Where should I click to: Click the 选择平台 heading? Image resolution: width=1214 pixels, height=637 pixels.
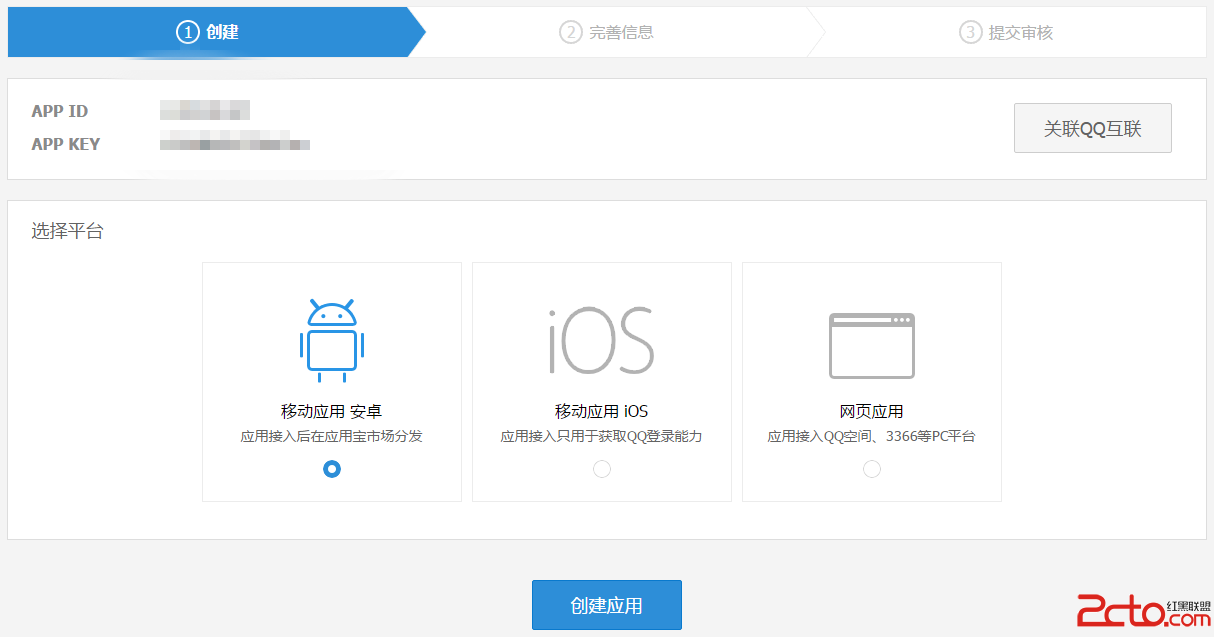pos(67,231)
